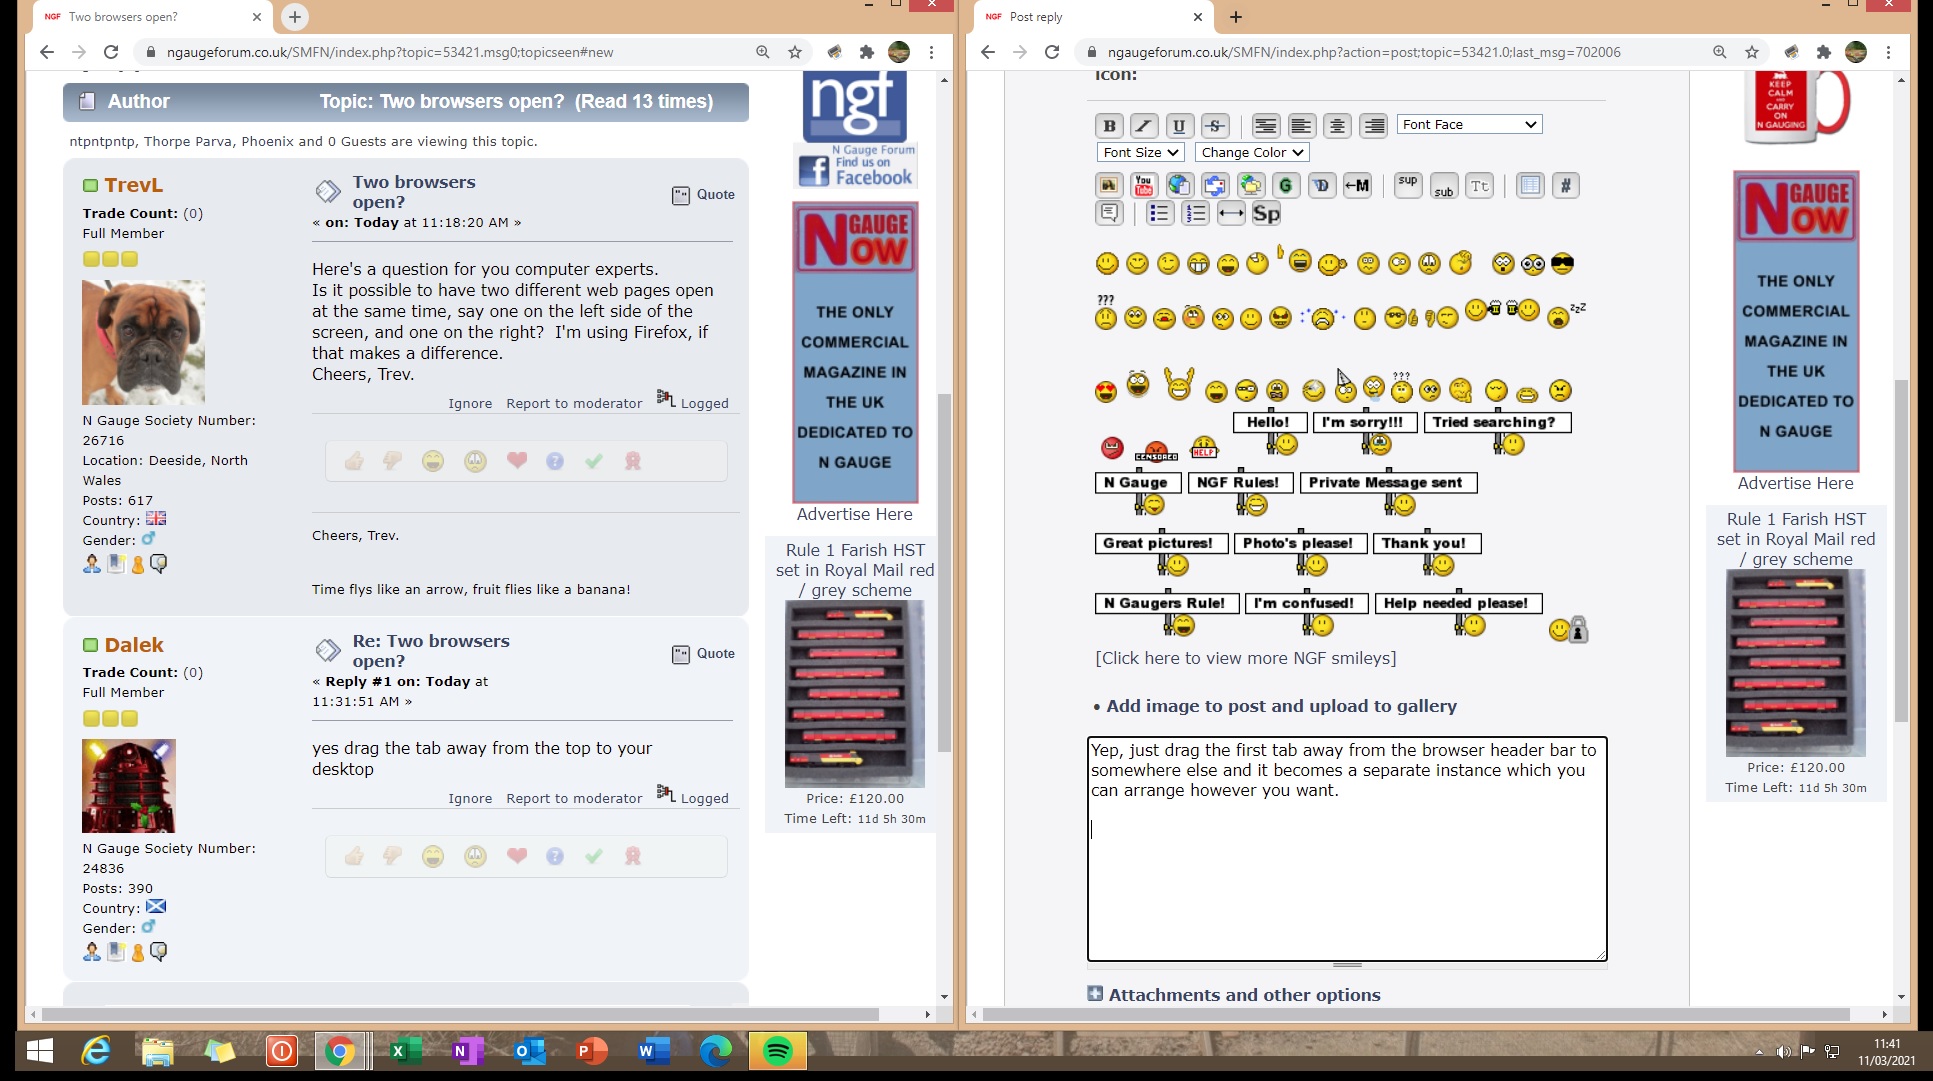Open the Change Color dropdown
1933x1081 pixels.
click(1252, 152)
